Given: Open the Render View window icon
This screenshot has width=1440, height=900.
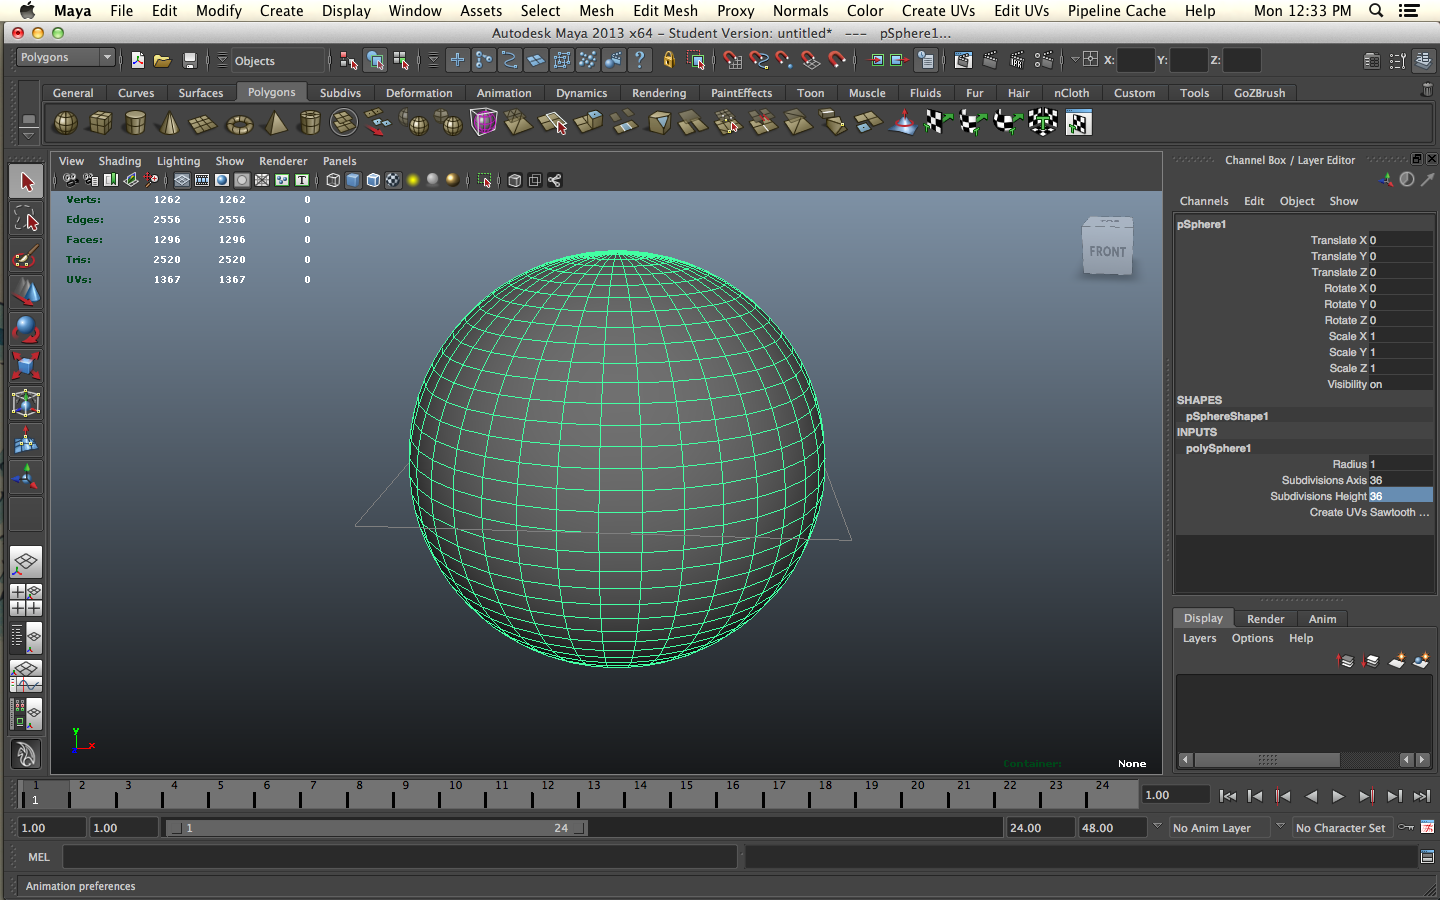Looking at the screenshot, I should pyautogui.click(x=963, y=60).
